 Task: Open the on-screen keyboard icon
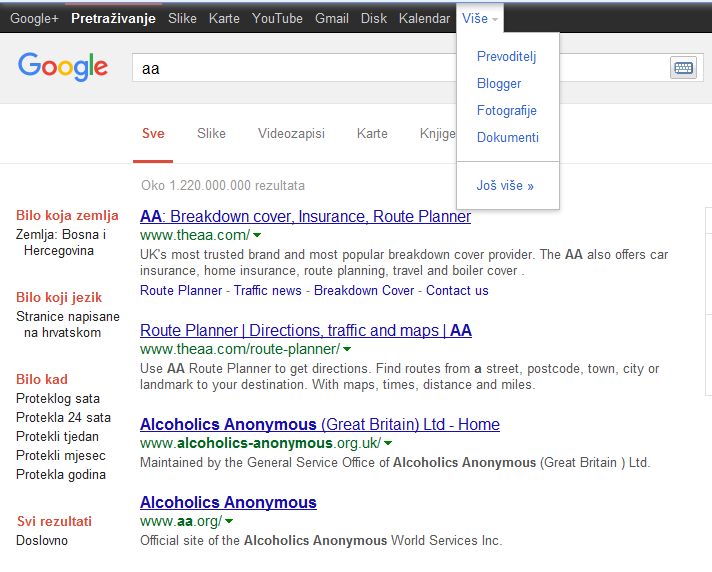(683, 68)
